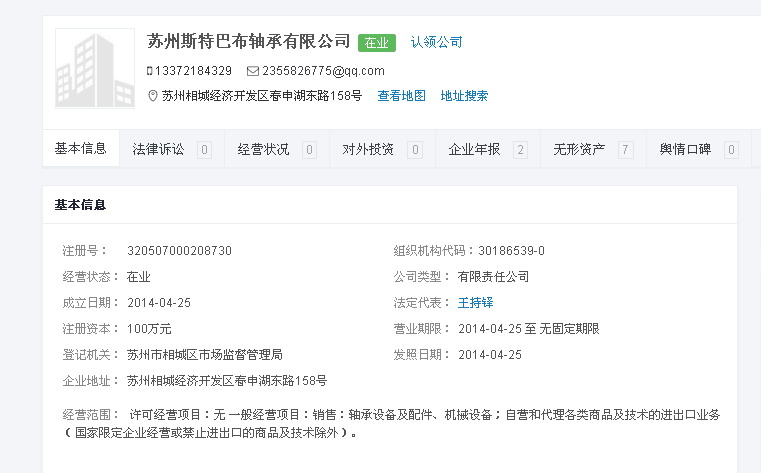
Task: Open the 认领公司 link
Action: tap(437, 42)
